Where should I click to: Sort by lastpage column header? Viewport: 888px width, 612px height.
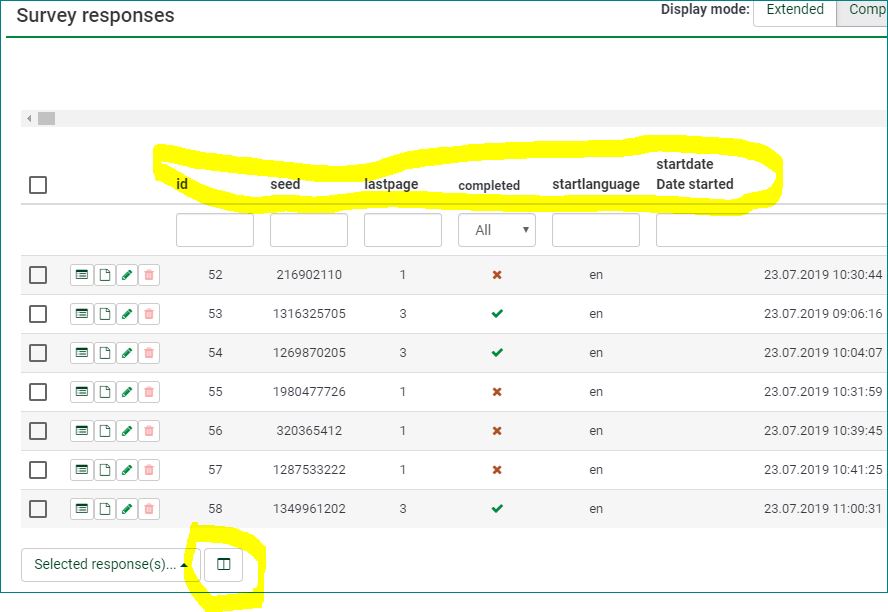tap(391, 184)
